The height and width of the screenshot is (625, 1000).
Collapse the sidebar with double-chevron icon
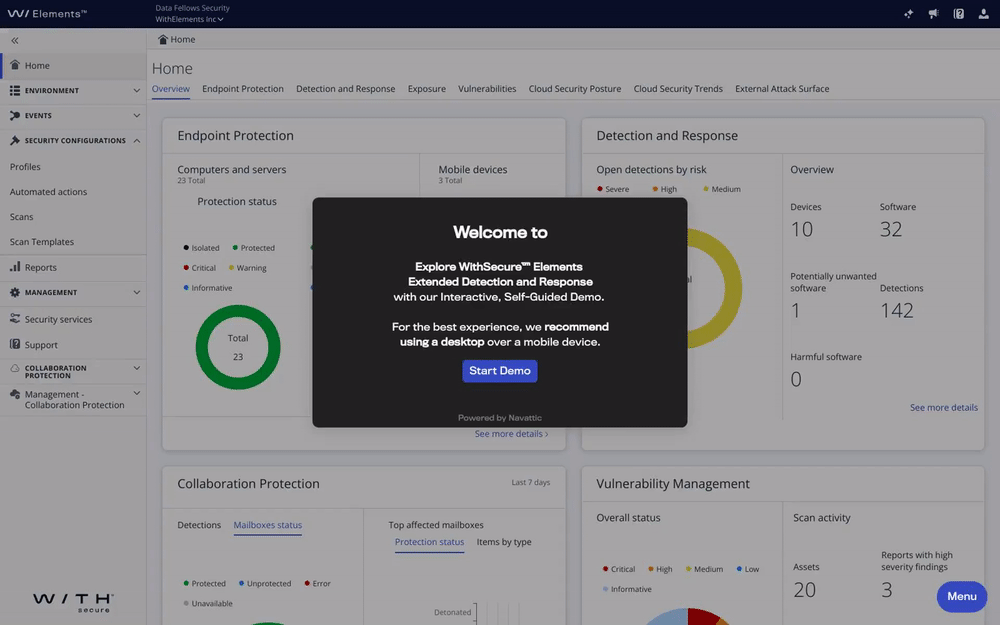[x=15, y=40]
